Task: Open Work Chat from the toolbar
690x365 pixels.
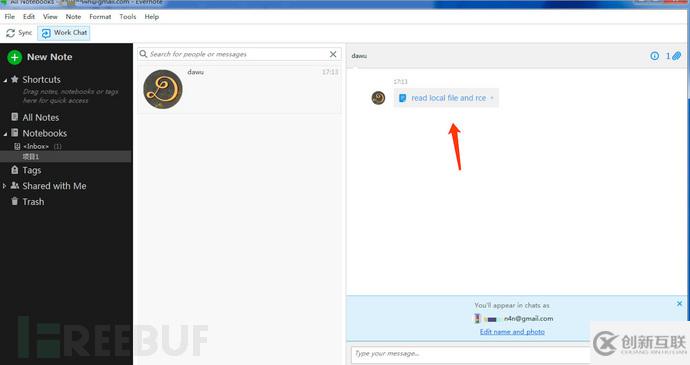Action: 64,33
